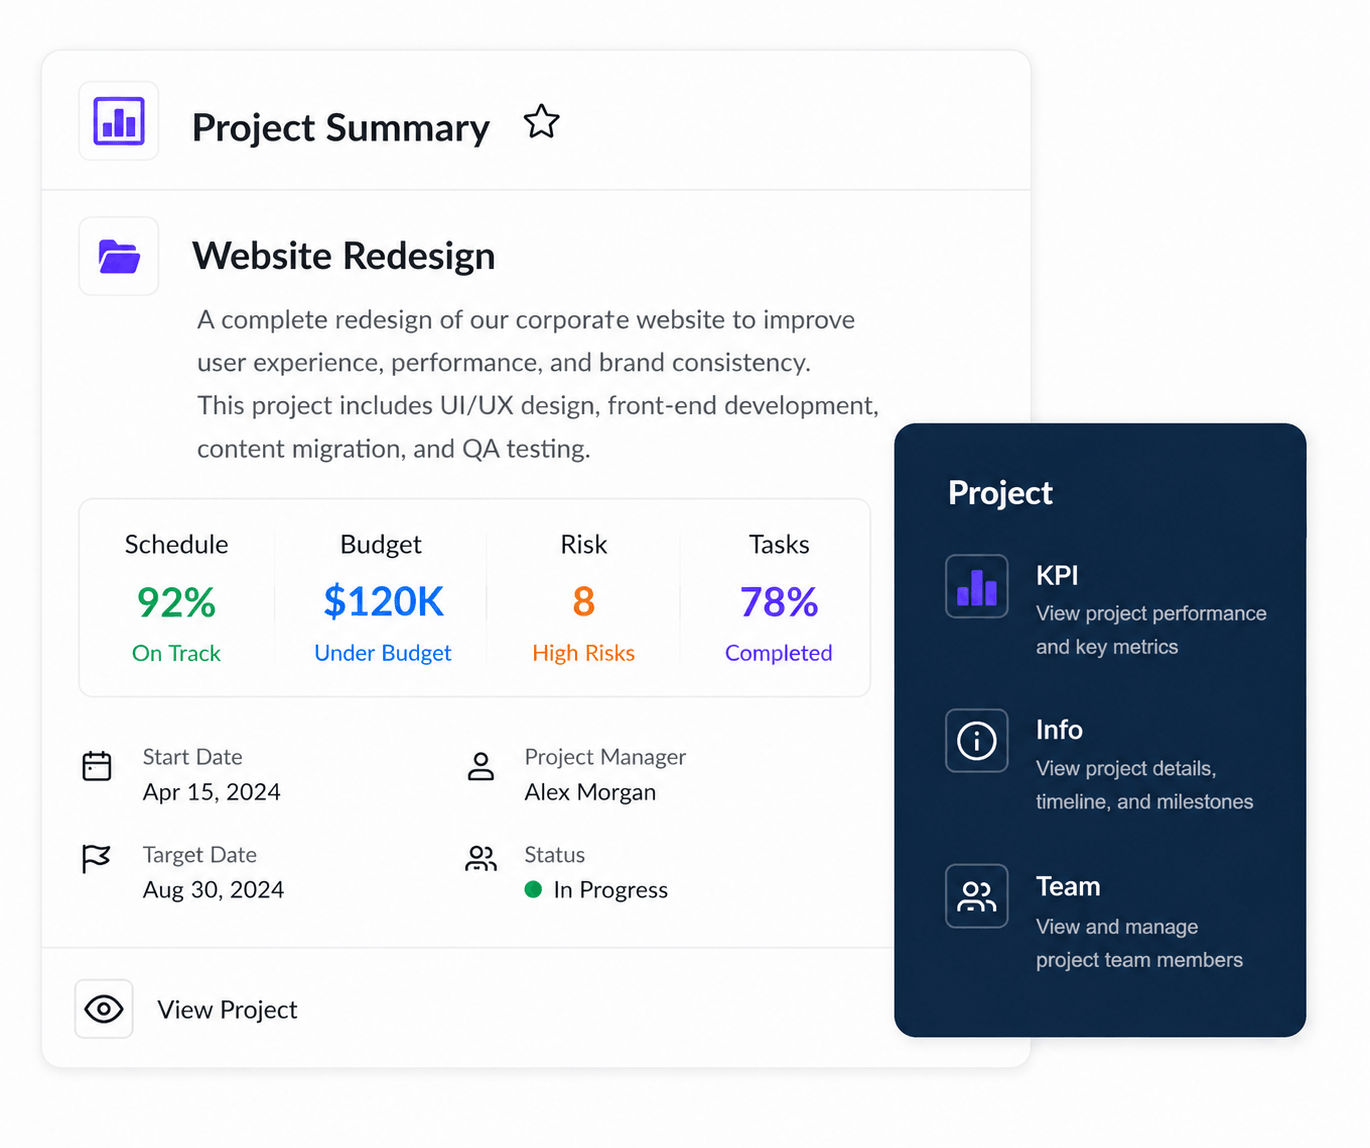
Task: Click the people icon beside Status
Action: (481, 858)
